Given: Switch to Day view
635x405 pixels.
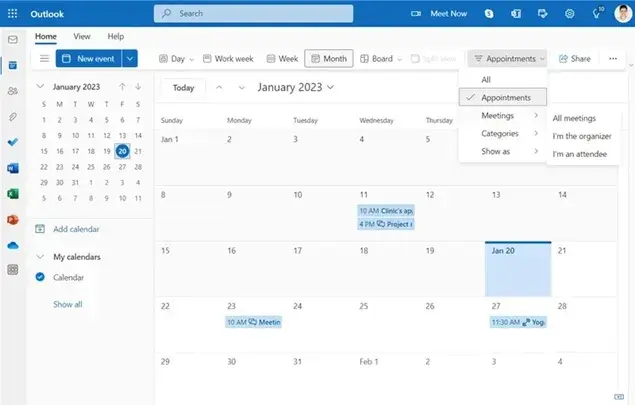Looking at the screenshot, I should point(172,59).
